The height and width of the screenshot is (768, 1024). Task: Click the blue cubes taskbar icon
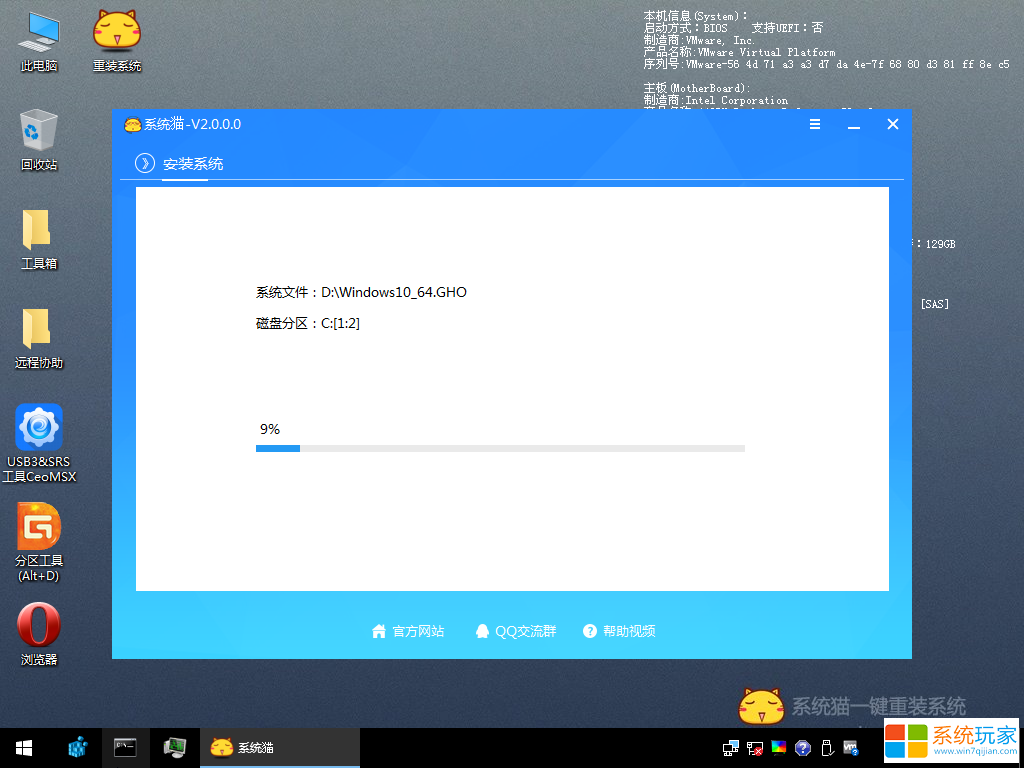pyautogui.click(x=78, y=748)
